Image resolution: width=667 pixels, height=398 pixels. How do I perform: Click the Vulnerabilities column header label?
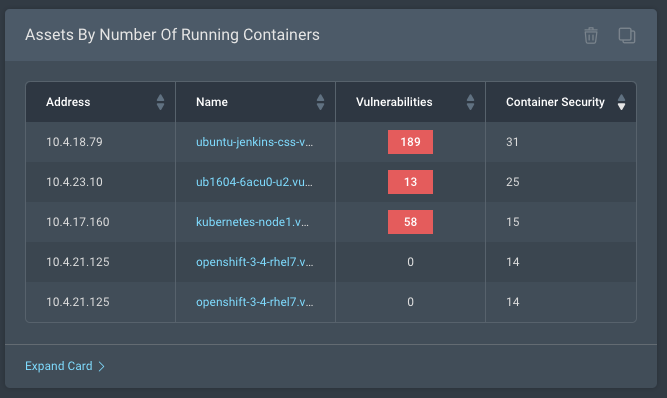tap(394, 102)
